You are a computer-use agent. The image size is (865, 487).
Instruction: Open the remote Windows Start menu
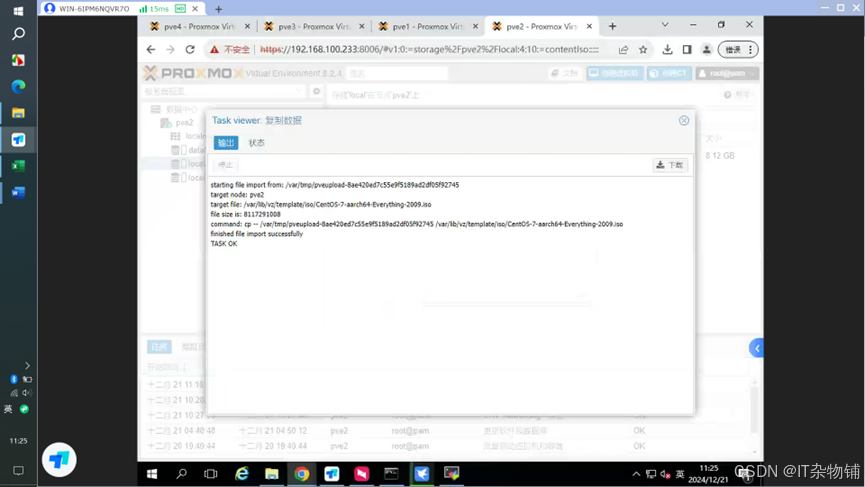pyautogui.click(x=152, y=474)
